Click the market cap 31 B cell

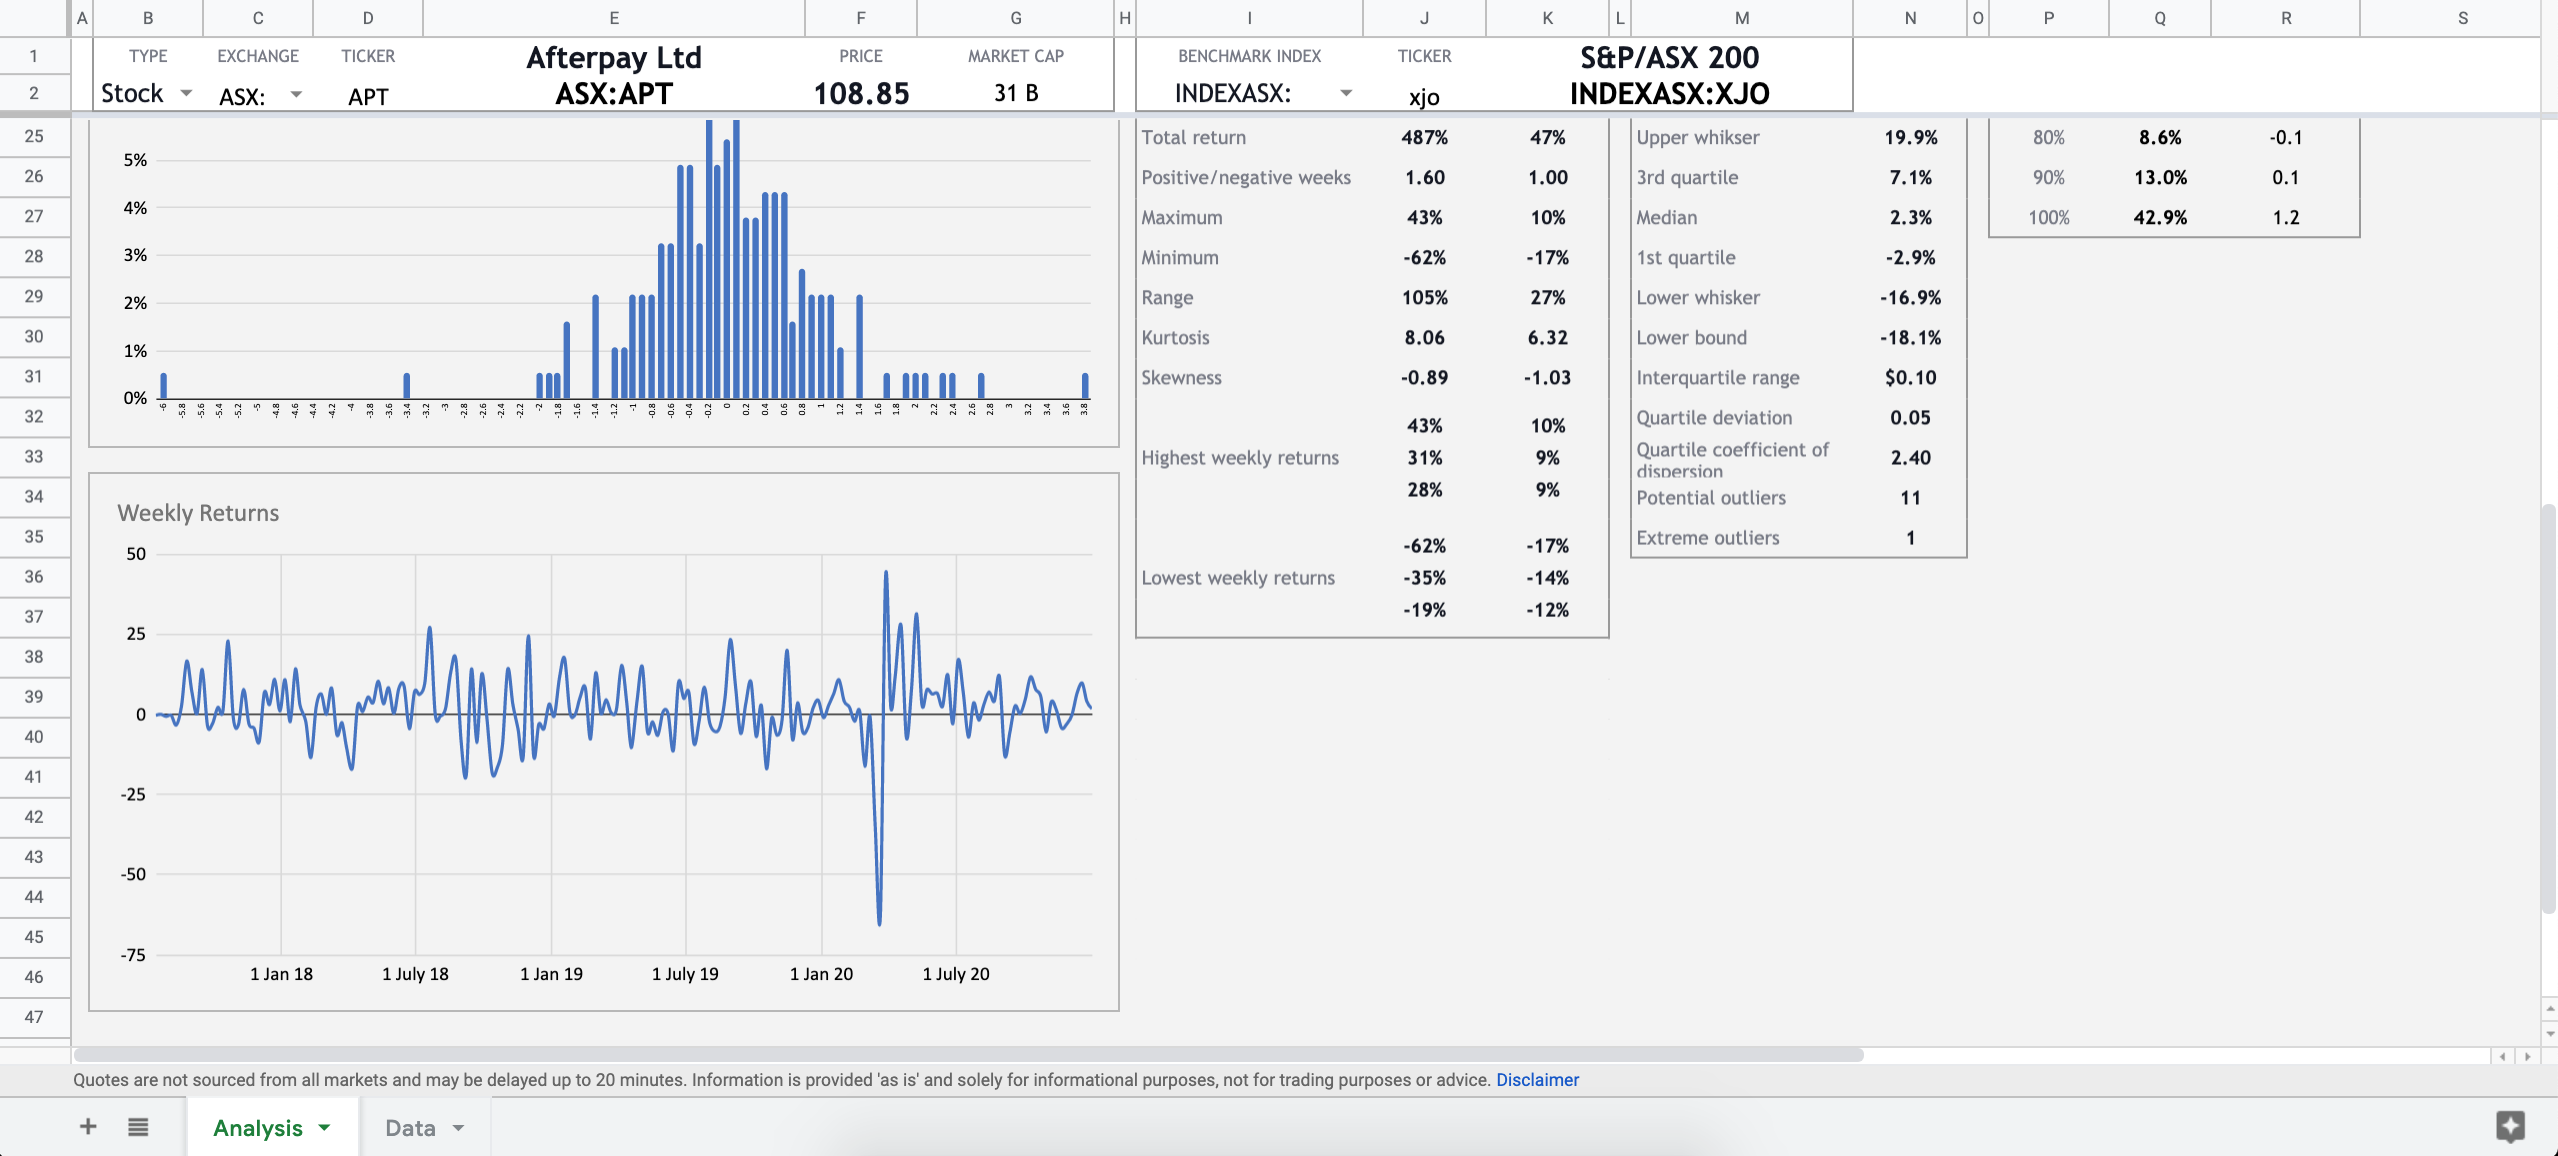click(x=1016, y=93)
